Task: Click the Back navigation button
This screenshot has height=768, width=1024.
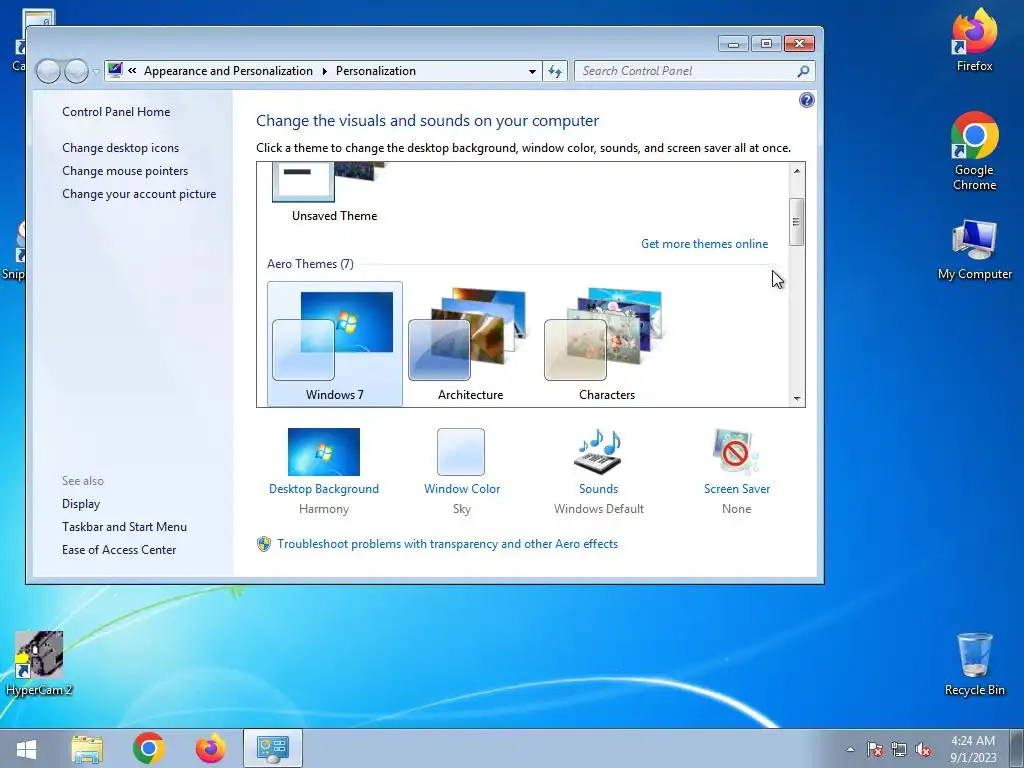Action: coord(48,71)
